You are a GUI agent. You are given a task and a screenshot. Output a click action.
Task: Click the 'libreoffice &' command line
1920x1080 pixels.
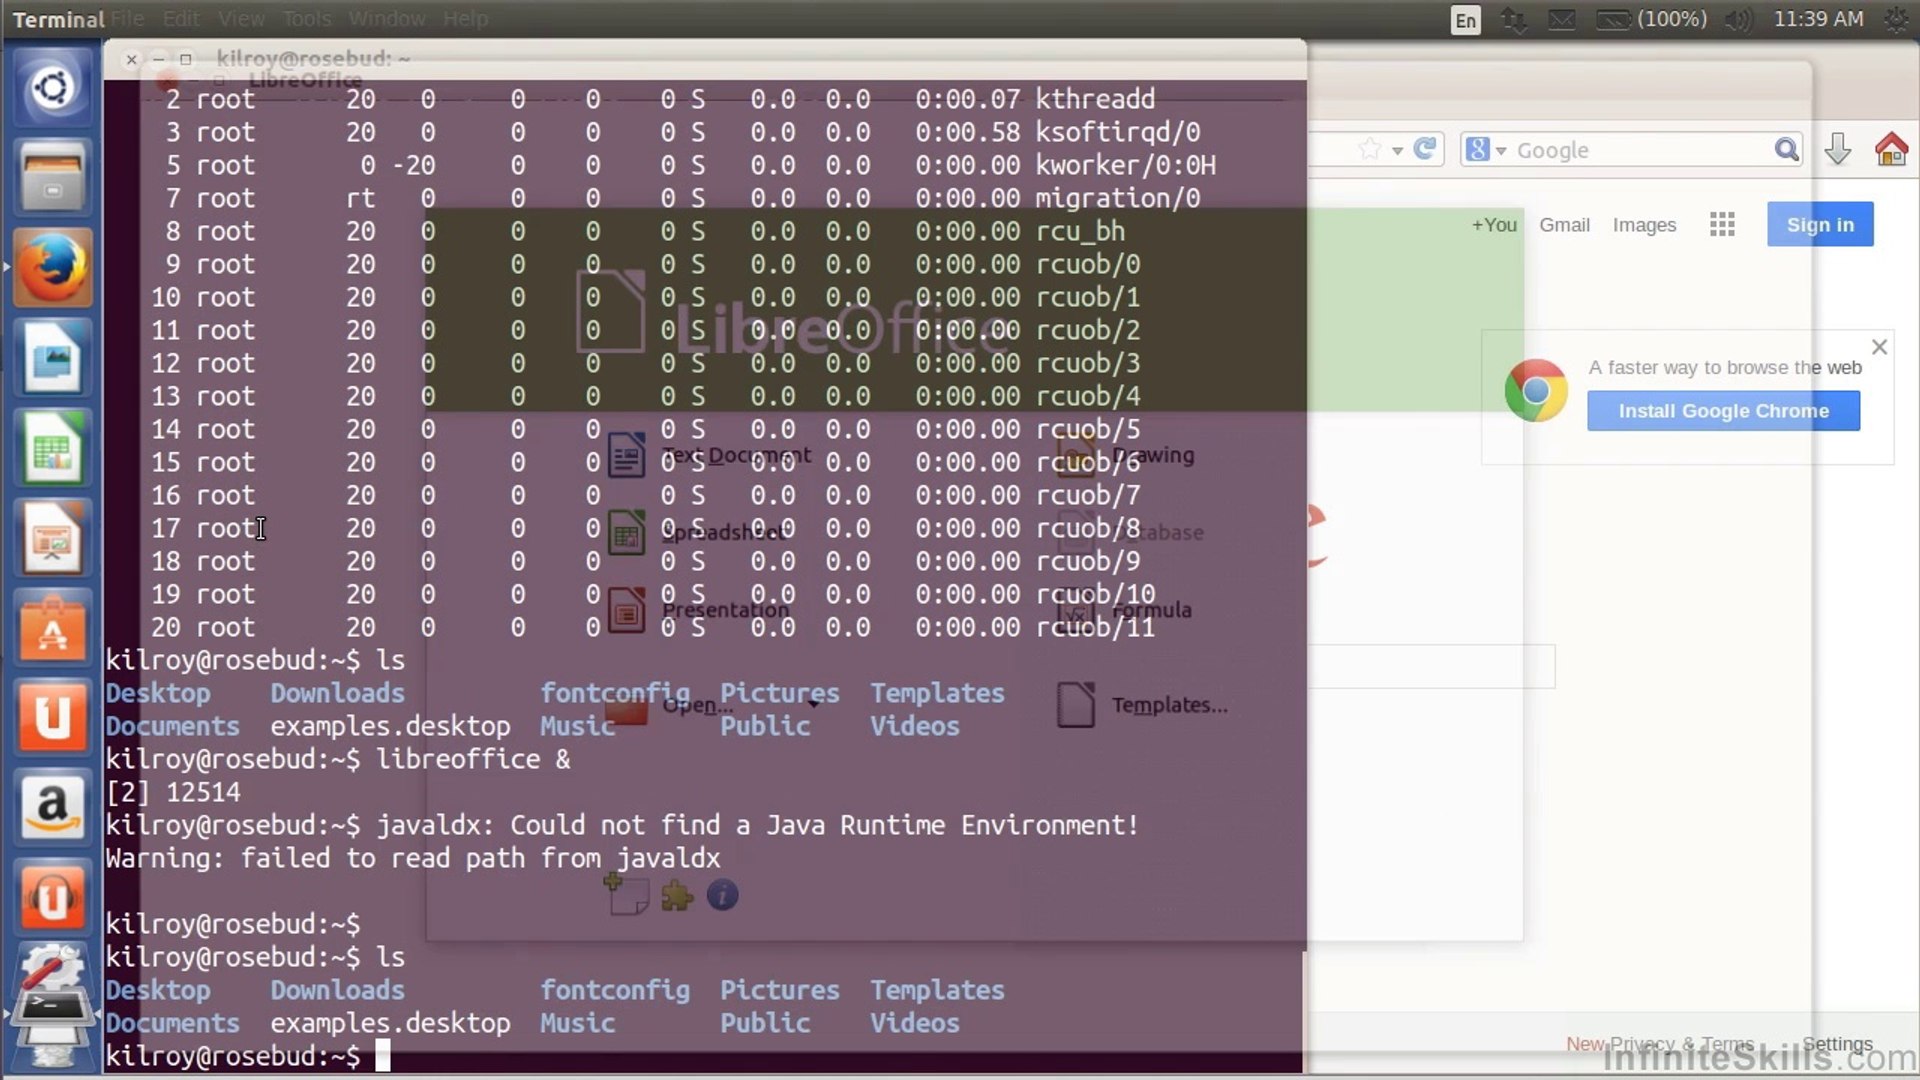click(x=473, y=759)
